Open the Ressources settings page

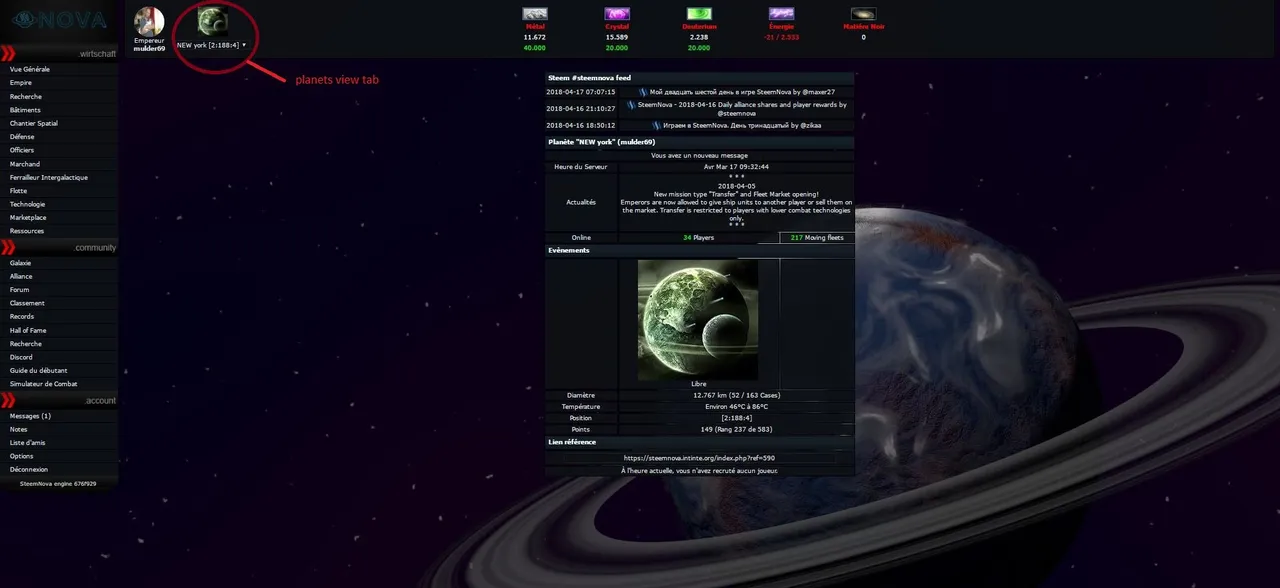point(27,231)
